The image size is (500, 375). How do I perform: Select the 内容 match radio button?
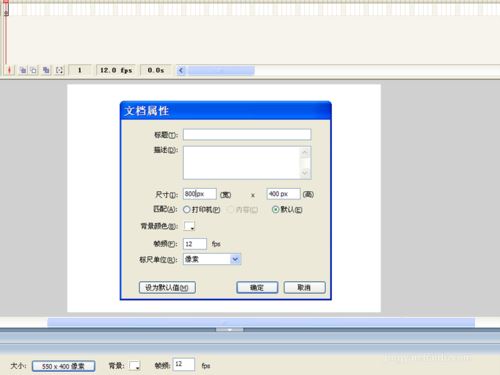coord(230,210)
